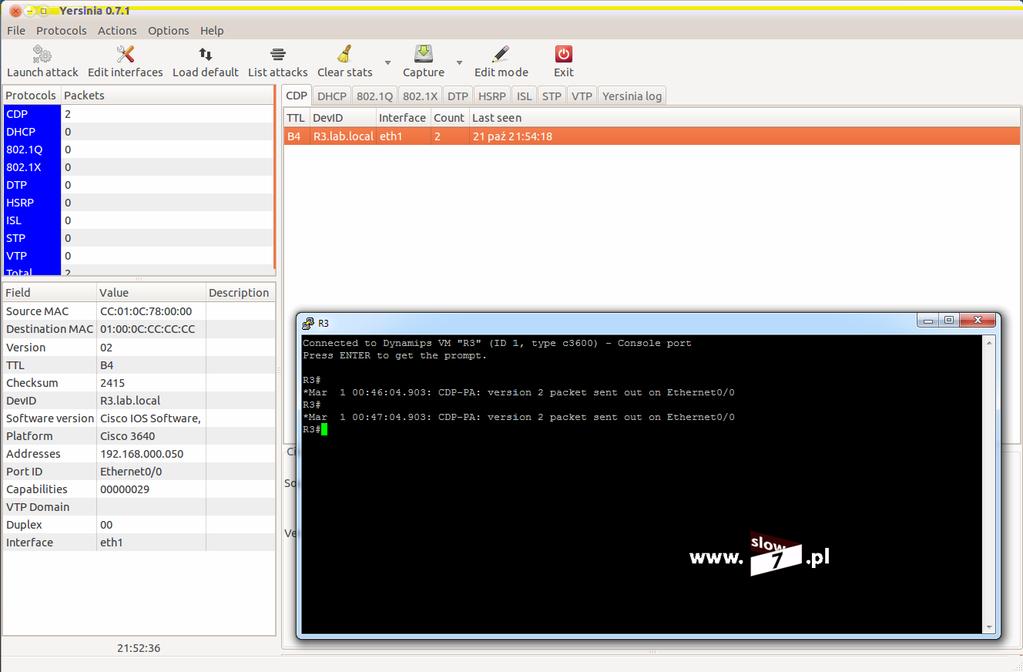The image size is (1023, 672).
Task: Close the Yersinia window
Action: click(16, 11)
